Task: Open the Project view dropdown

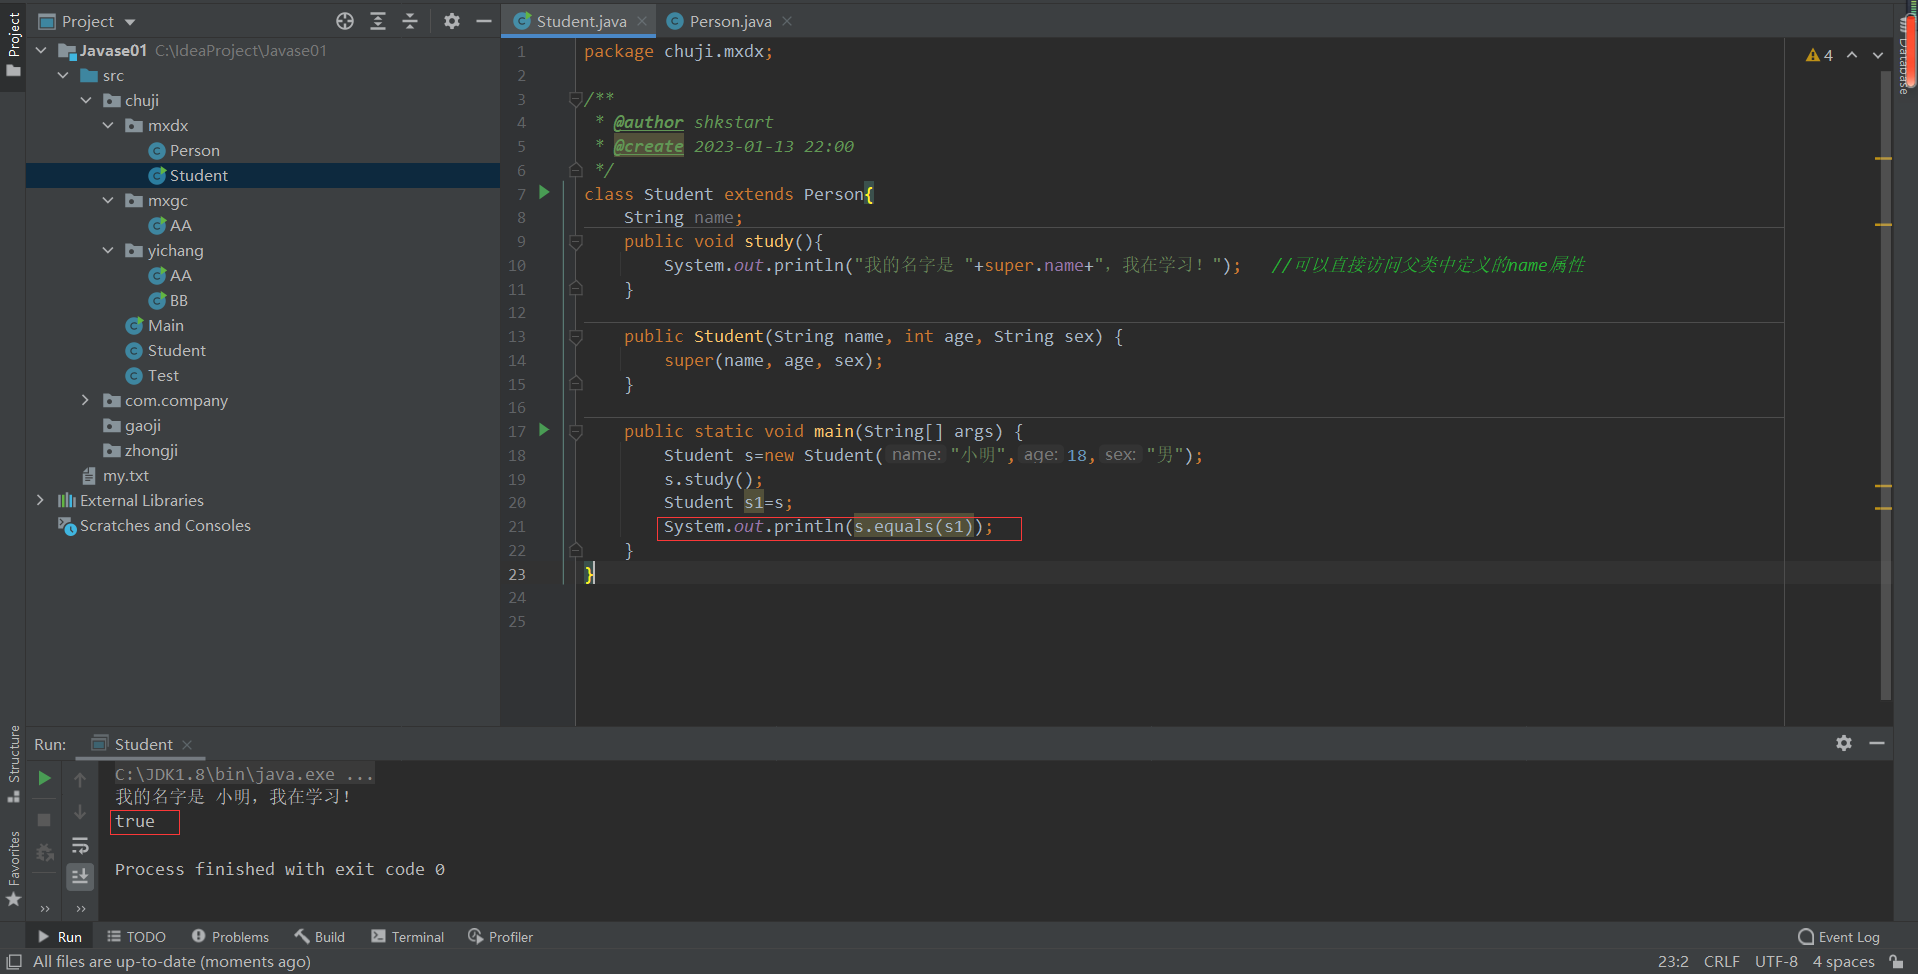Action: (130, 22)
